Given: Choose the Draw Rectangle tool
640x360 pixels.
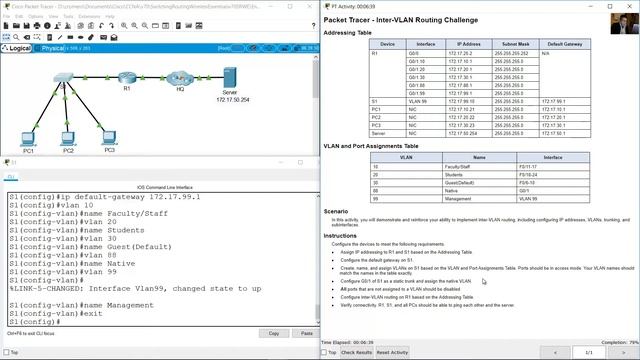Looking at the screenshot, I should click(x=70, y=37).
